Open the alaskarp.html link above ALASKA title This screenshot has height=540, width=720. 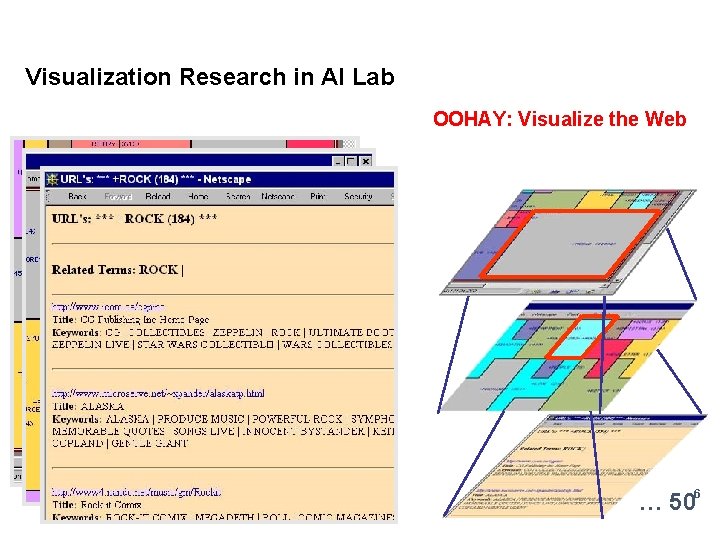point(158,393)
